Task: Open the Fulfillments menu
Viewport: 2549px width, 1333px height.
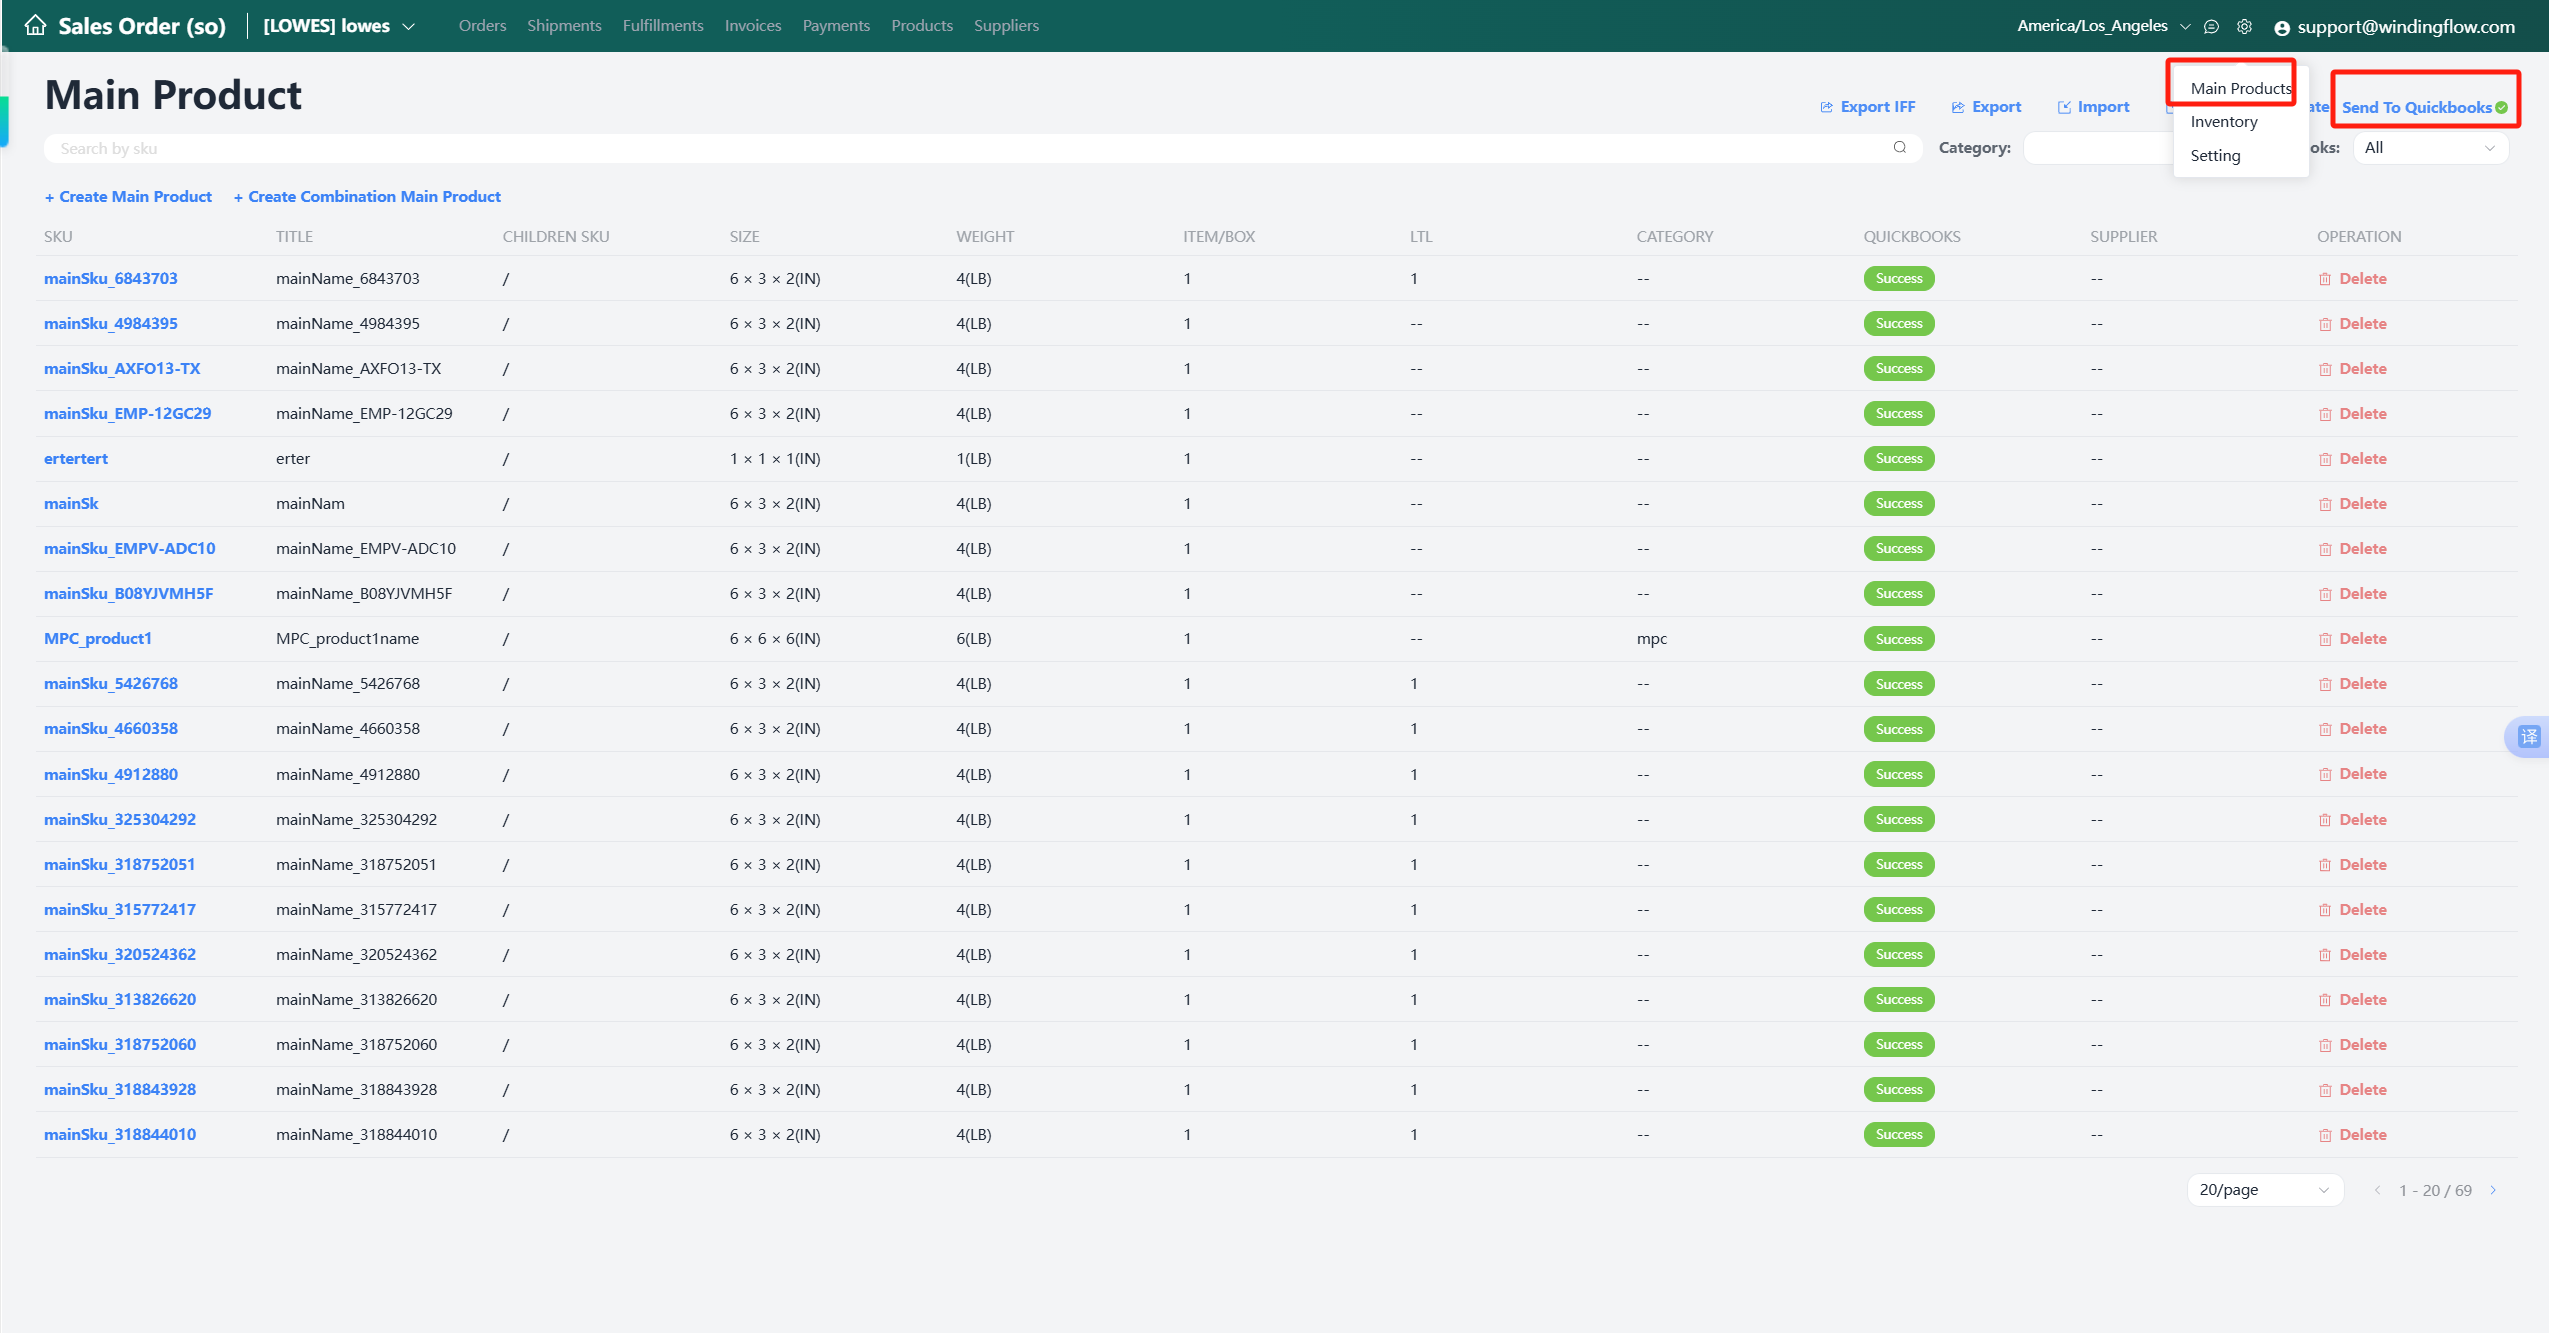Action: [663, 26]
